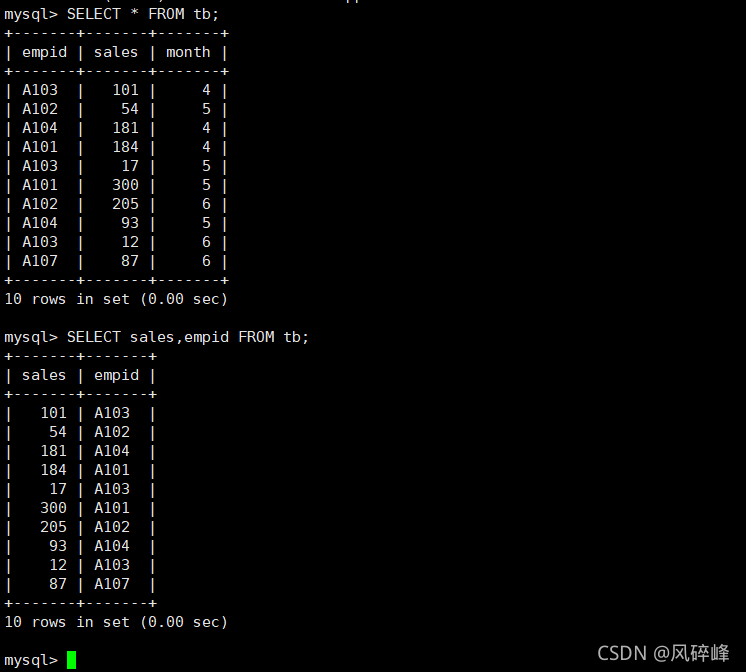Click the first '10 rows in set' message

point(116,299)
